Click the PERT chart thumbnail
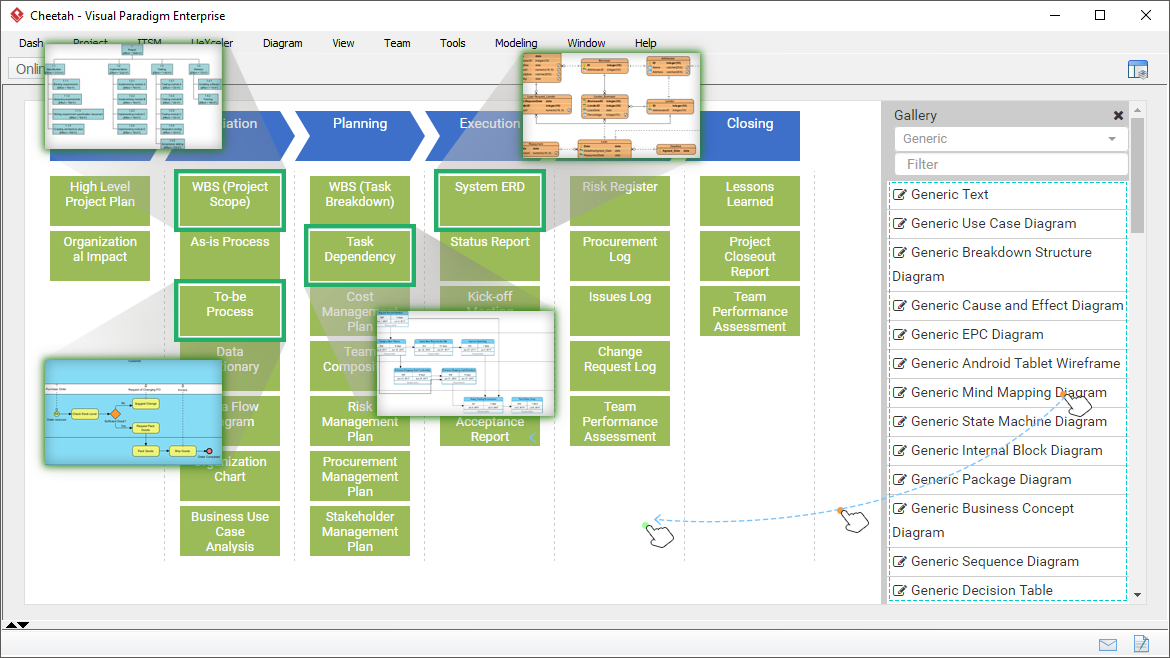This screenshot has height=658, width=1170. [466, 363]
